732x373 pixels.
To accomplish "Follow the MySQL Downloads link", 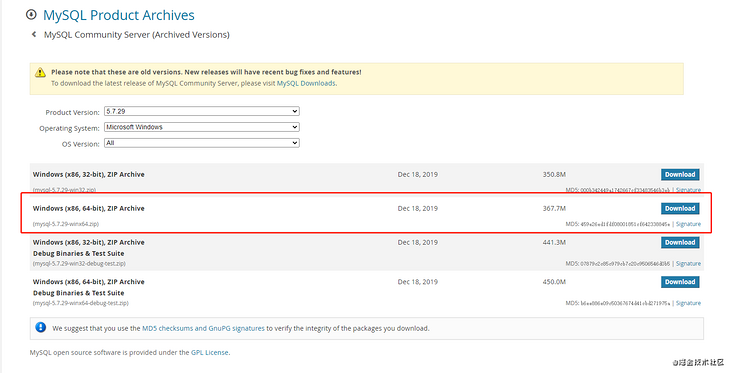I will coord(306,84).
